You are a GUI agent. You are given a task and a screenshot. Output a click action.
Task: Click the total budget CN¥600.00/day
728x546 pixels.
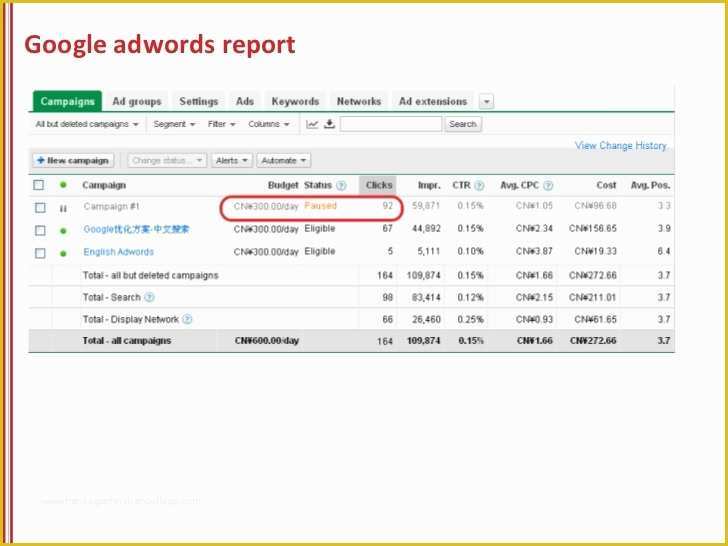pos(266,341)
